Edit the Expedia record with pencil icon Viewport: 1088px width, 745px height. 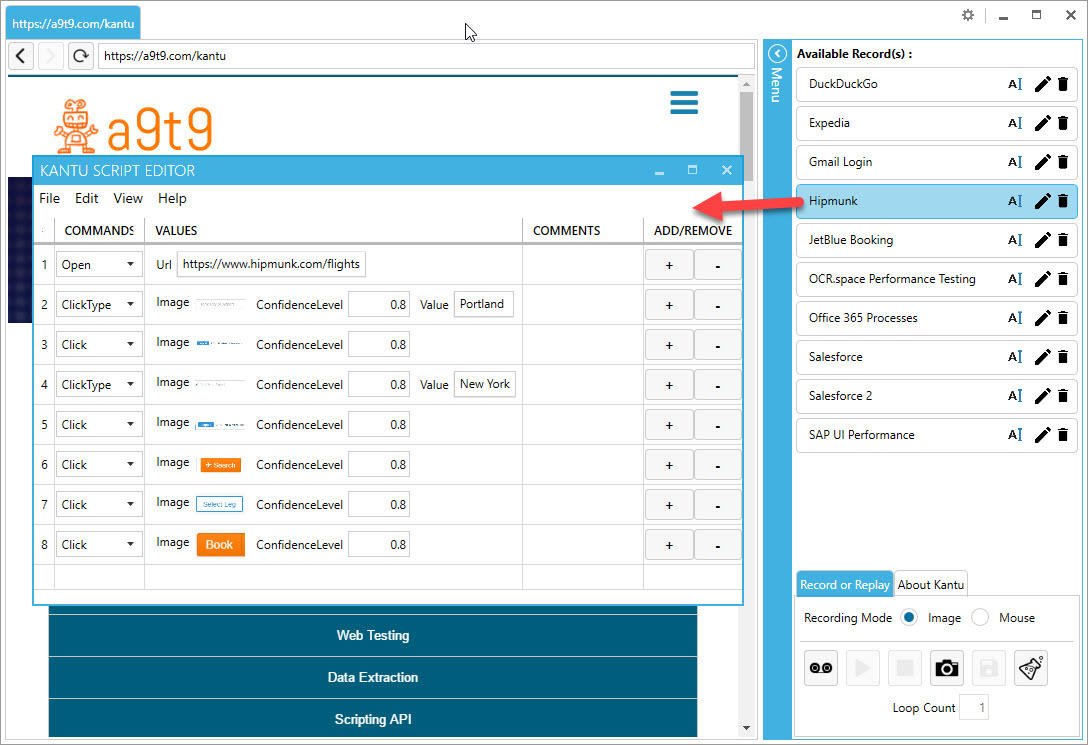pyautogui.click(x=1042, y=123)
